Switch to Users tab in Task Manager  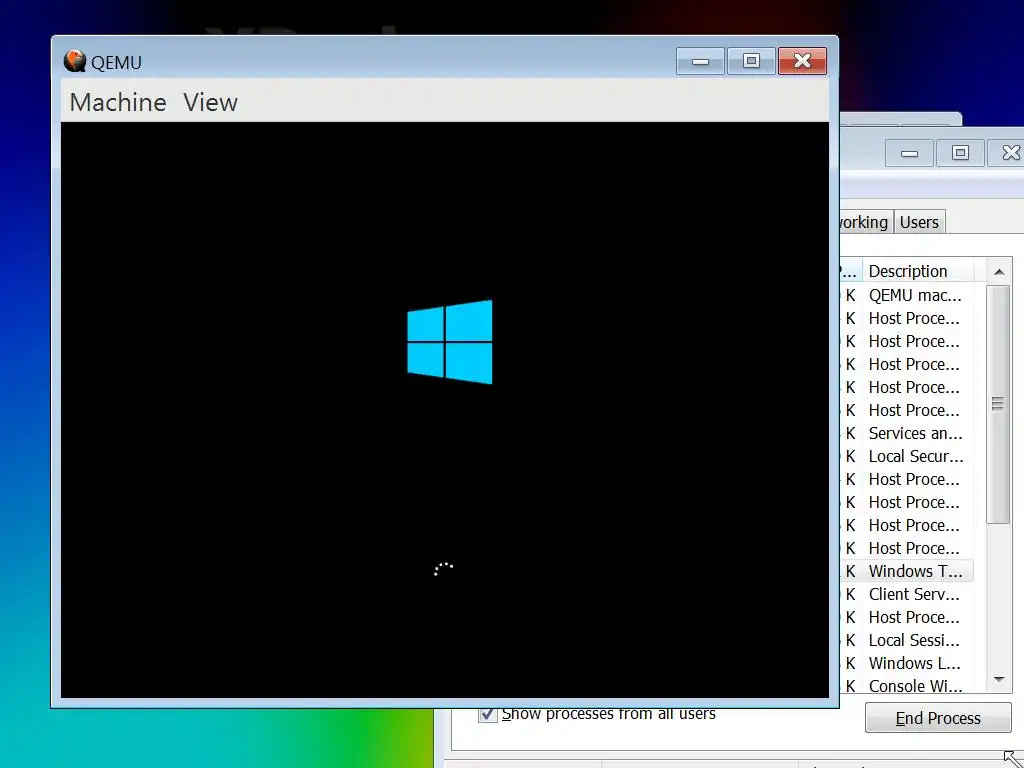click(919, 222)
